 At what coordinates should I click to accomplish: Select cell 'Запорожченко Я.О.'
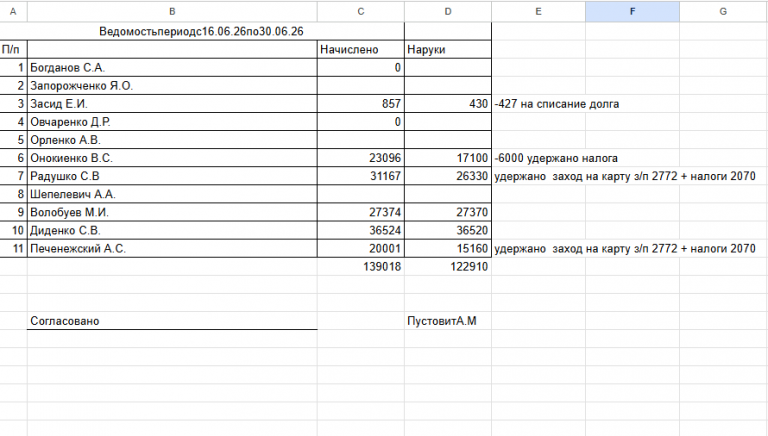tap(172, 86)
